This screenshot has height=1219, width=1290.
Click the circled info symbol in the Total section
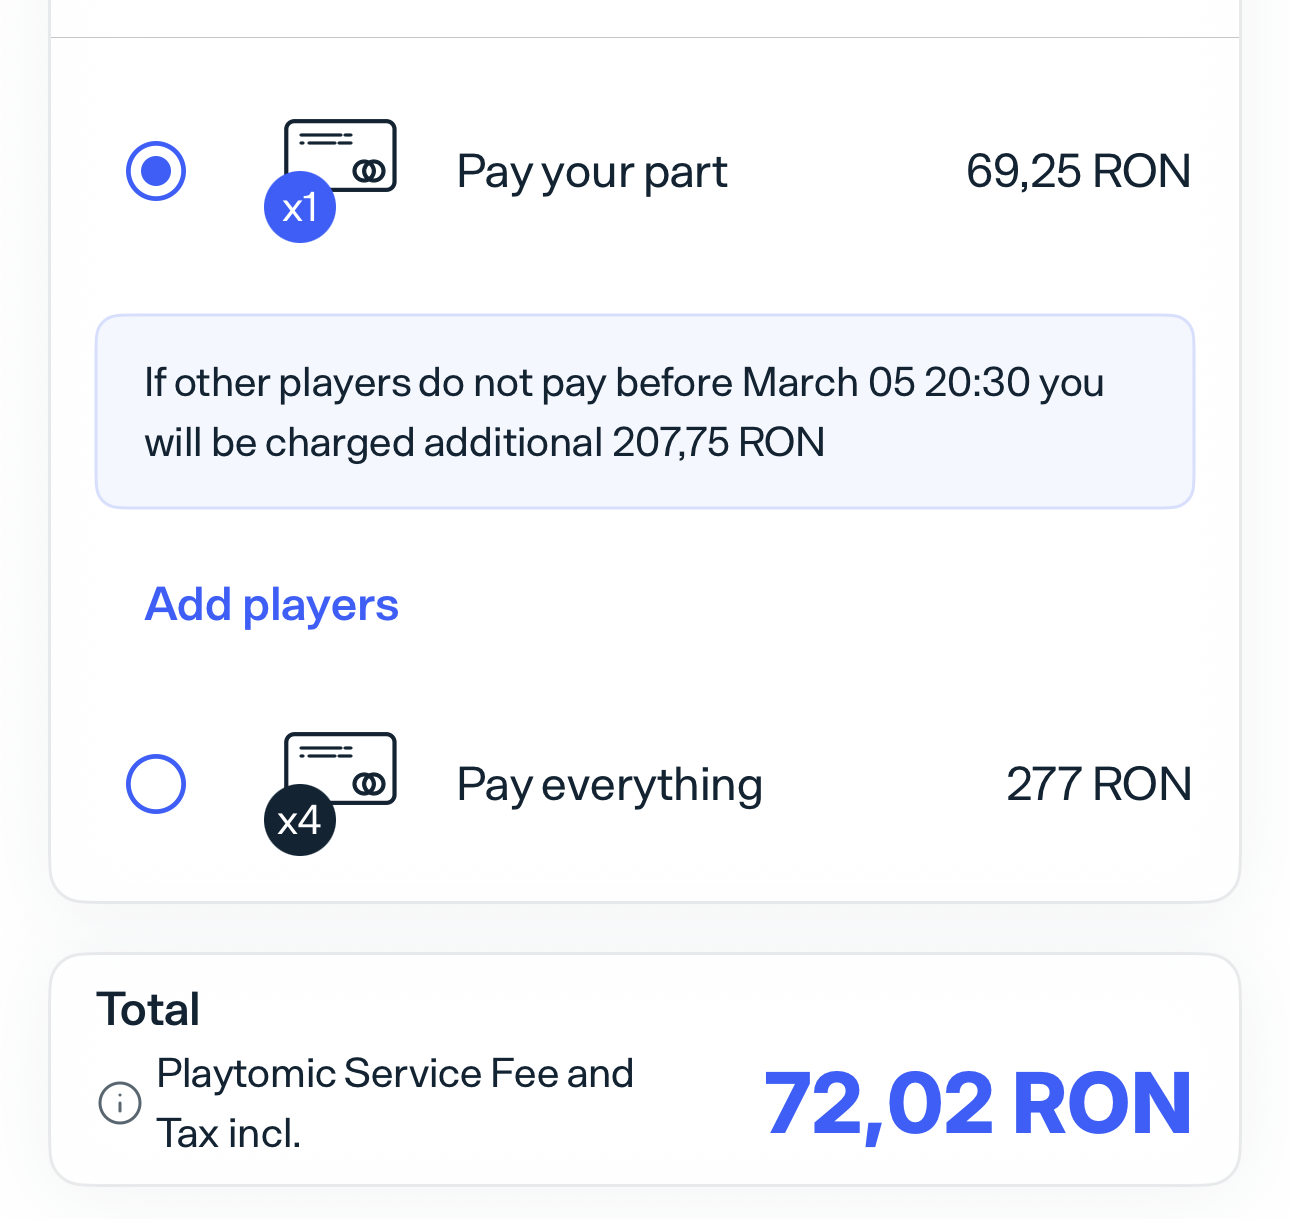click(119, 1103)
